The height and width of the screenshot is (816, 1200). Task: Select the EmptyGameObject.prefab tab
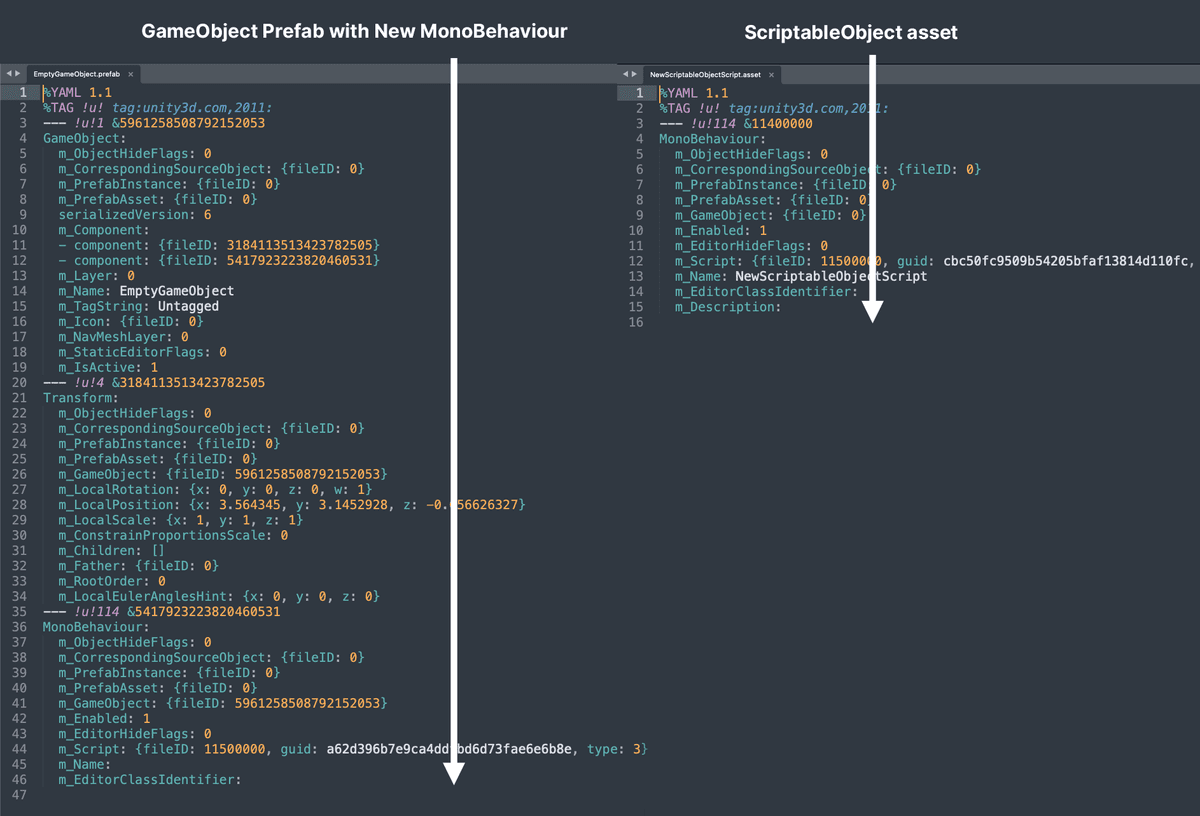coord(75,73)
